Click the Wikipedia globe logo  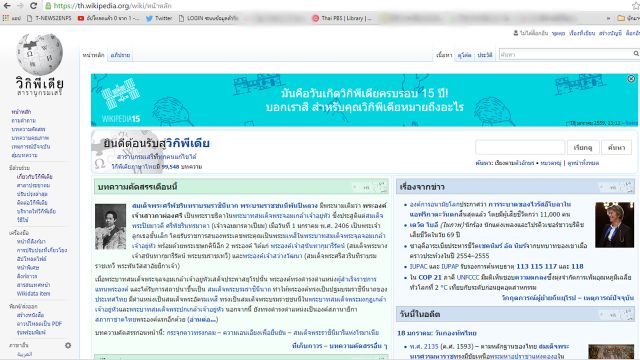(40, 54)
